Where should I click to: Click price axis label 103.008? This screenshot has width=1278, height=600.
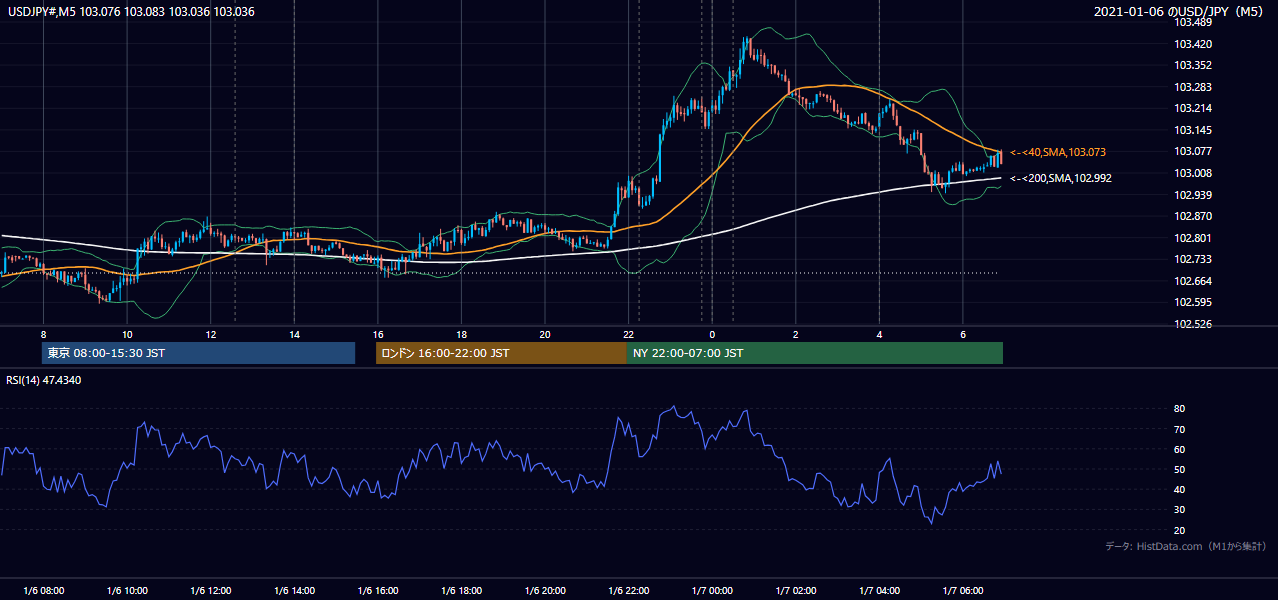coord(1193,173)
